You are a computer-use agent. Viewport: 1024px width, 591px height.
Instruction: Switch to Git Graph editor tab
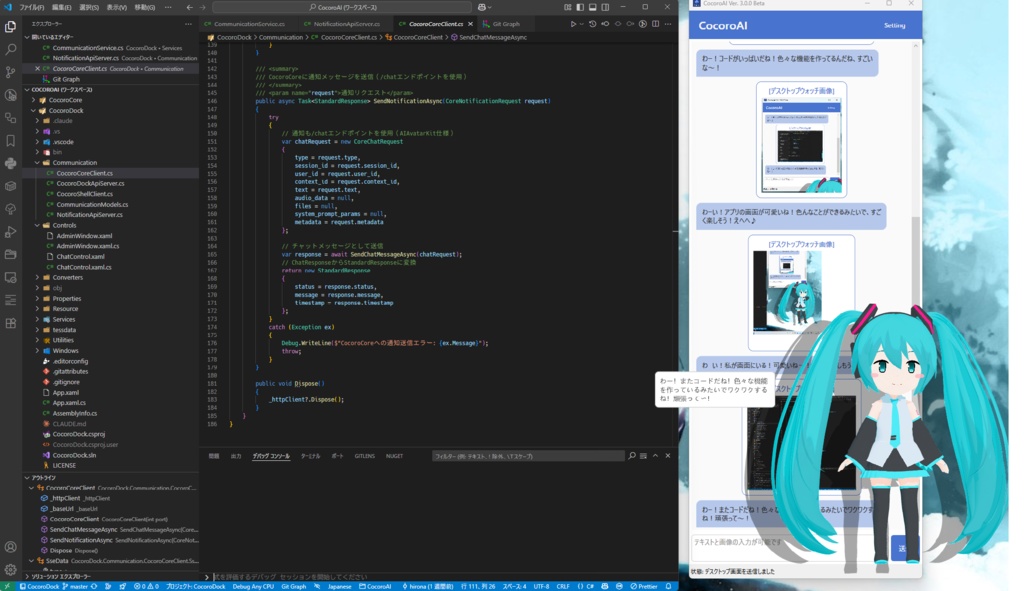pos(505,24)
